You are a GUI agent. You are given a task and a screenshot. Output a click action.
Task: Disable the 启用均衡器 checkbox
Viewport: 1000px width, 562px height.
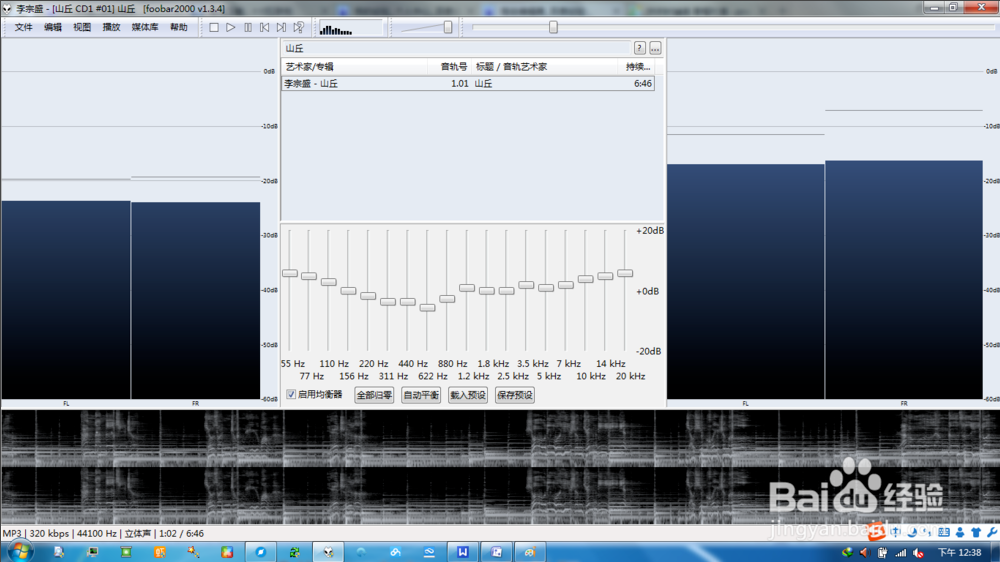coord(291,395)
